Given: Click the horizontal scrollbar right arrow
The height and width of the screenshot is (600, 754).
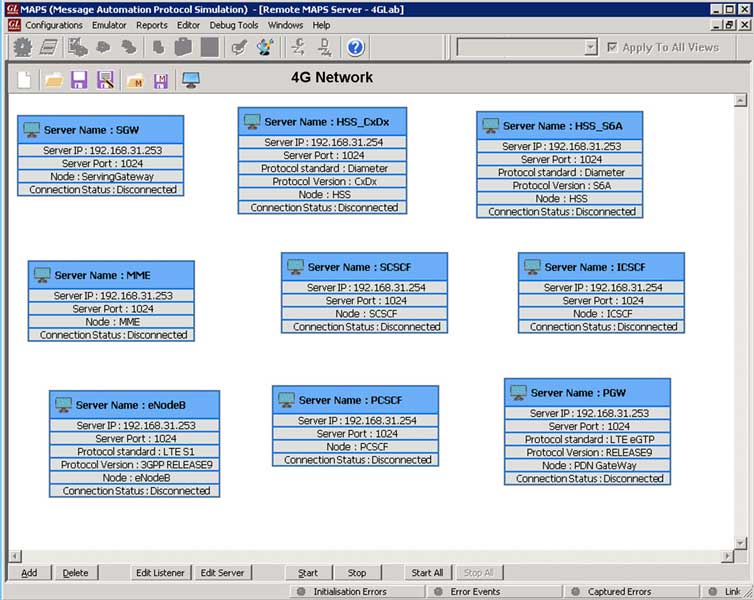Looking at the screenshot, I should click(x=728, y=556).
